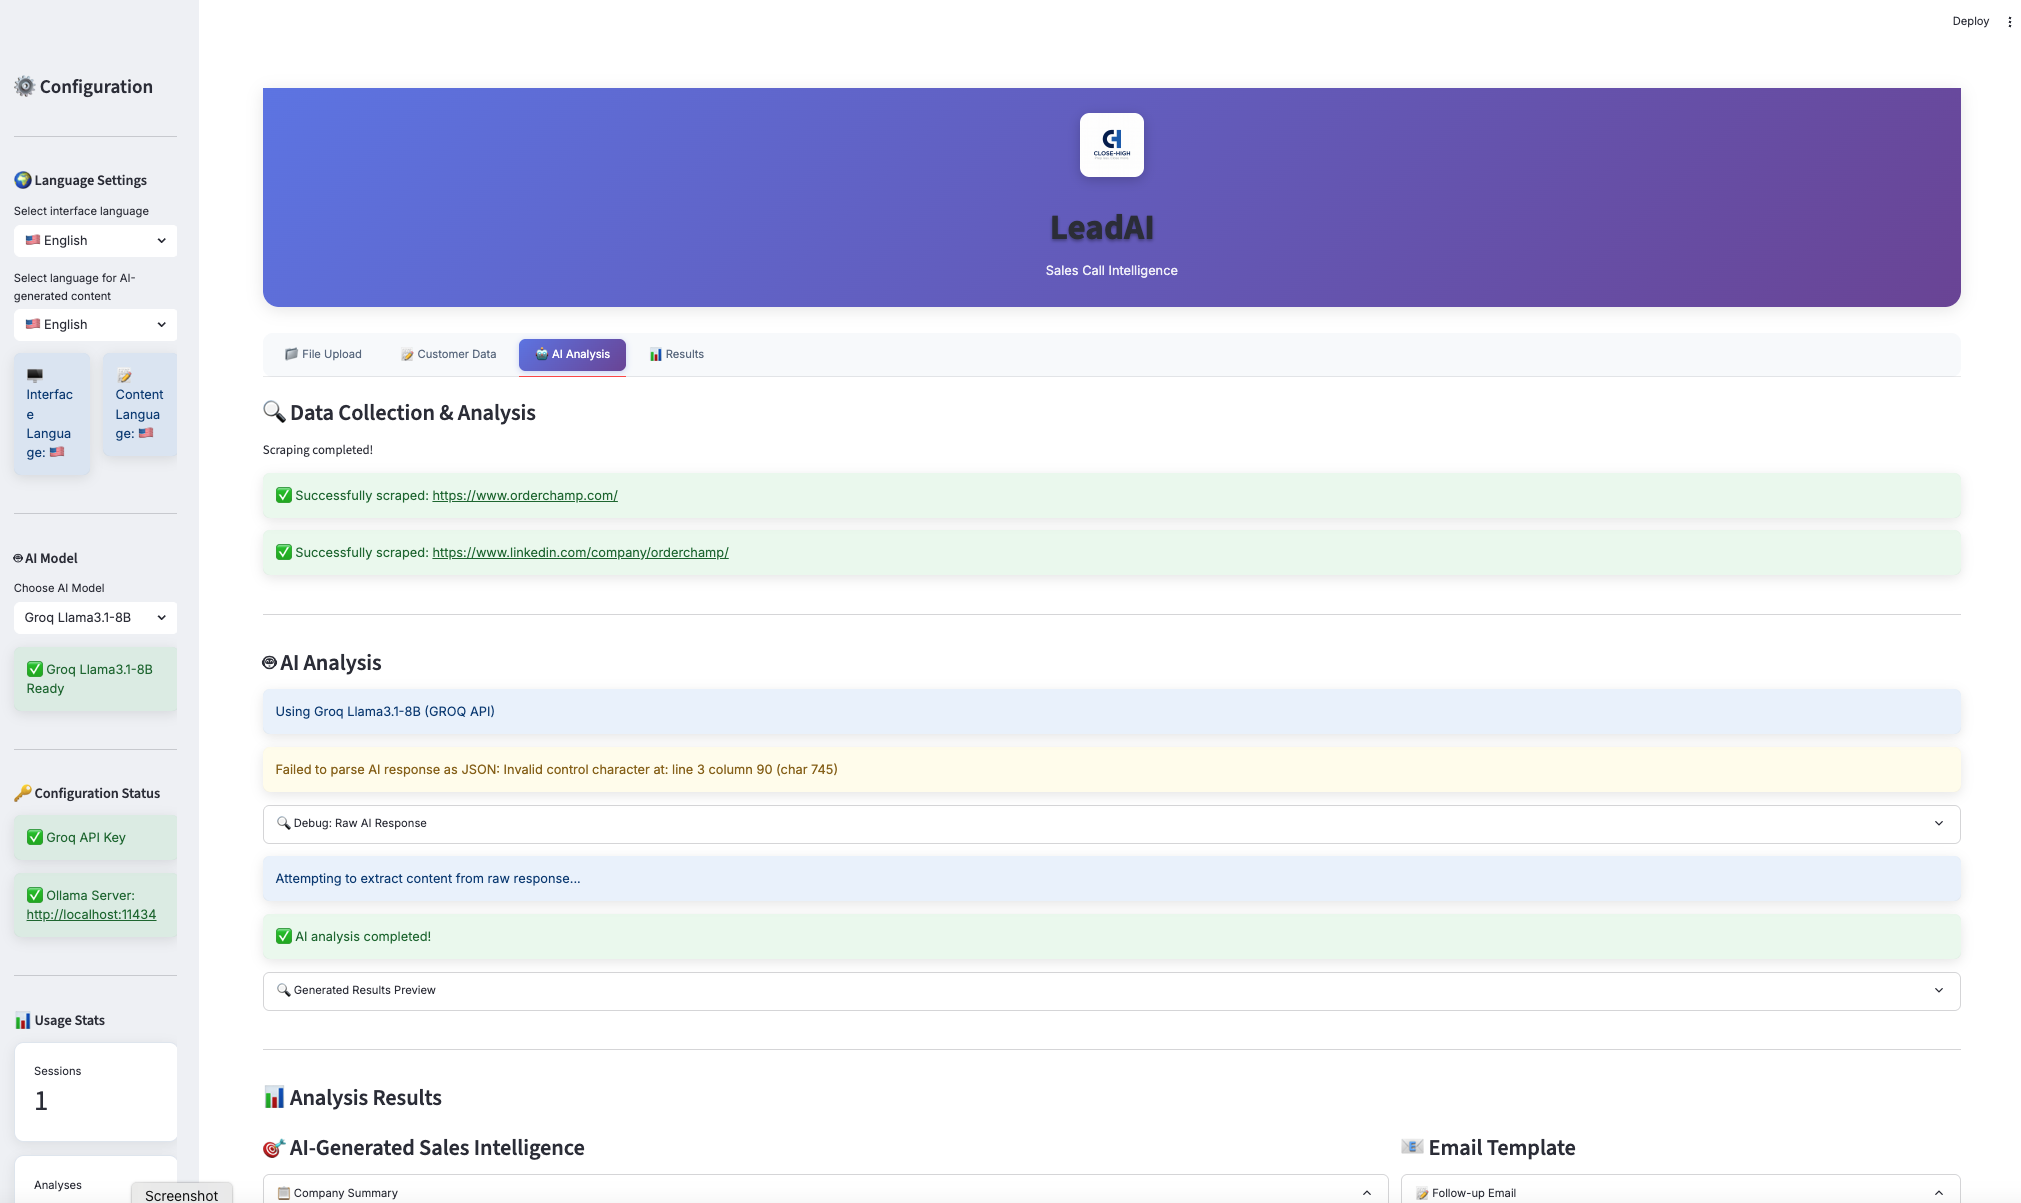Click the Configuration gear icon
The height and width of the screenshot is (1203, 2021).
[25, 87]
